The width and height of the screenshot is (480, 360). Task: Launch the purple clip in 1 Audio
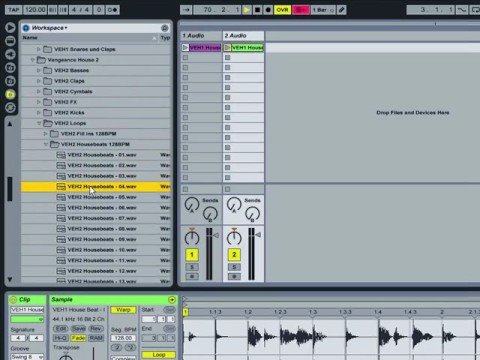click(x=185, y=48)
